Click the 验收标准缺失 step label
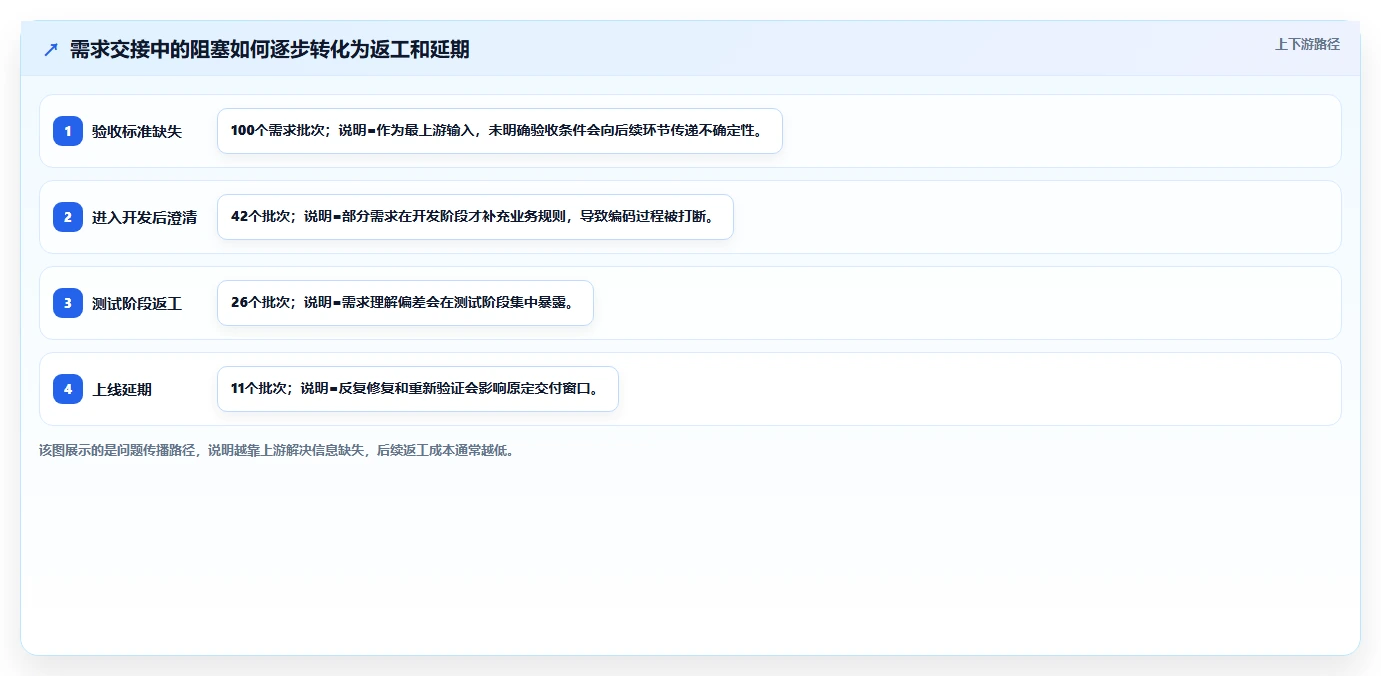 (137, 131)
